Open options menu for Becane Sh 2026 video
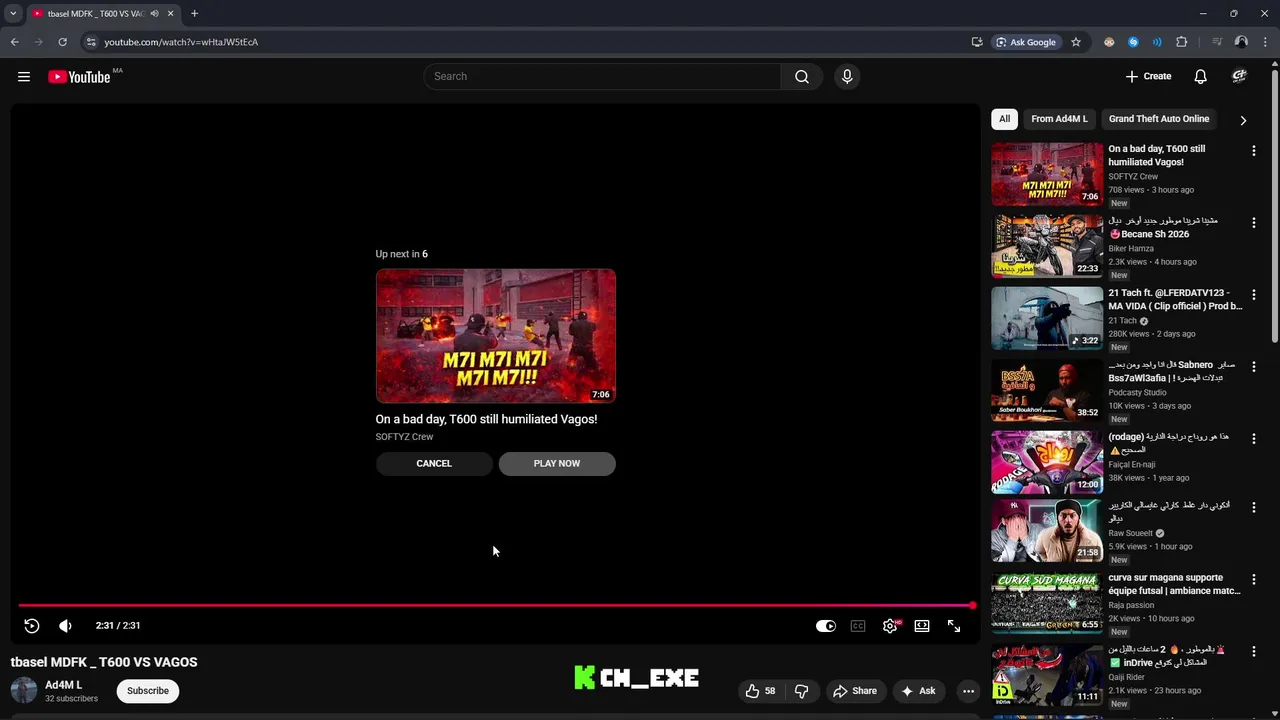This screenshot has width=1280, height=720. 1253,223
